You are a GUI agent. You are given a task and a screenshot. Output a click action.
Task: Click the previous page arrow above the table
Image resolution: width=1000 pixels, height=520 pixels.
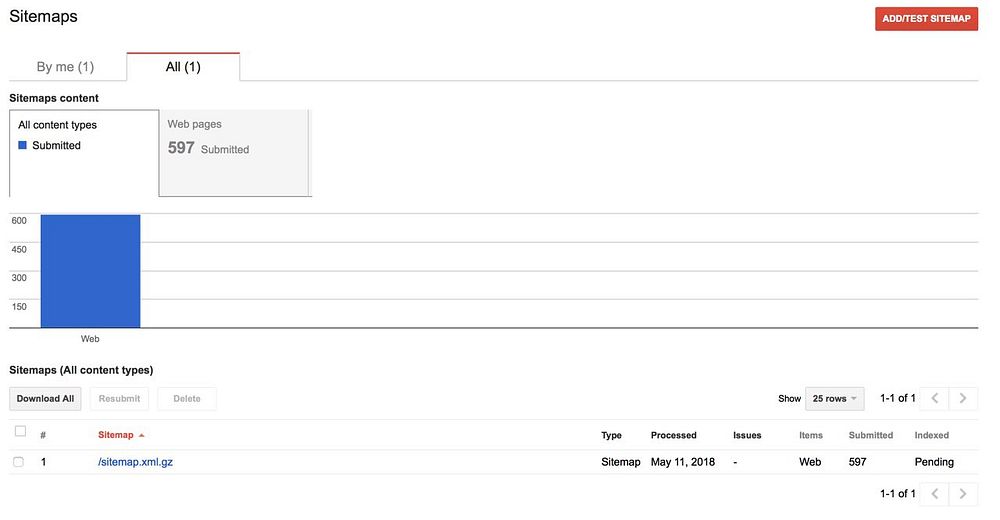(934, 398)
